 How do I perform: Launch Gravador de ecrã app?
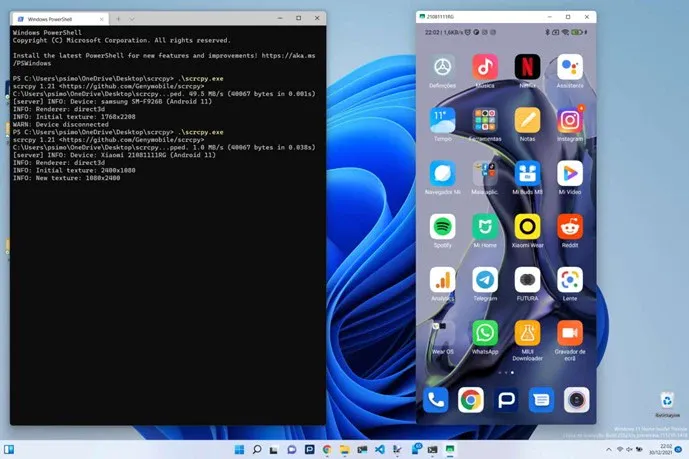(x=570, y=333)
